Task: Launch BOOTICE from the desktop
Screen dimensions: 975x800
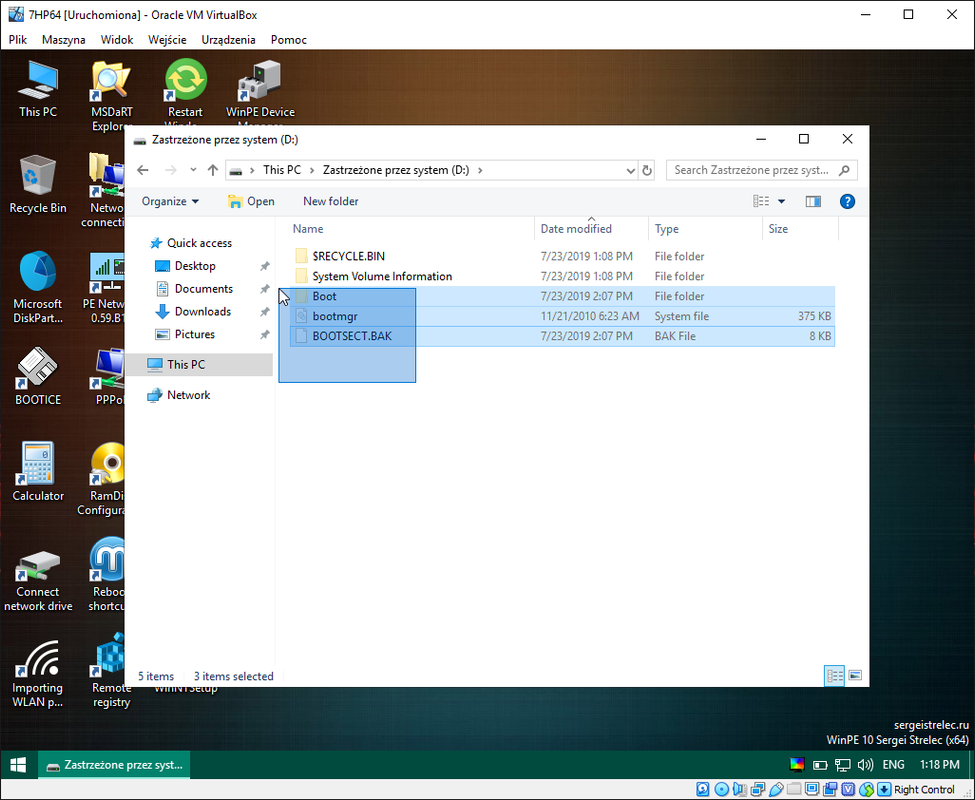Action: 38,376
